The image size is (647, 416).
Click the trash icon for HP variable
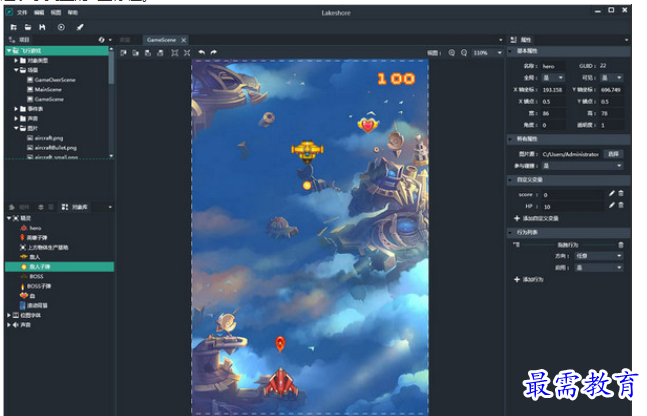click(621, 205)
